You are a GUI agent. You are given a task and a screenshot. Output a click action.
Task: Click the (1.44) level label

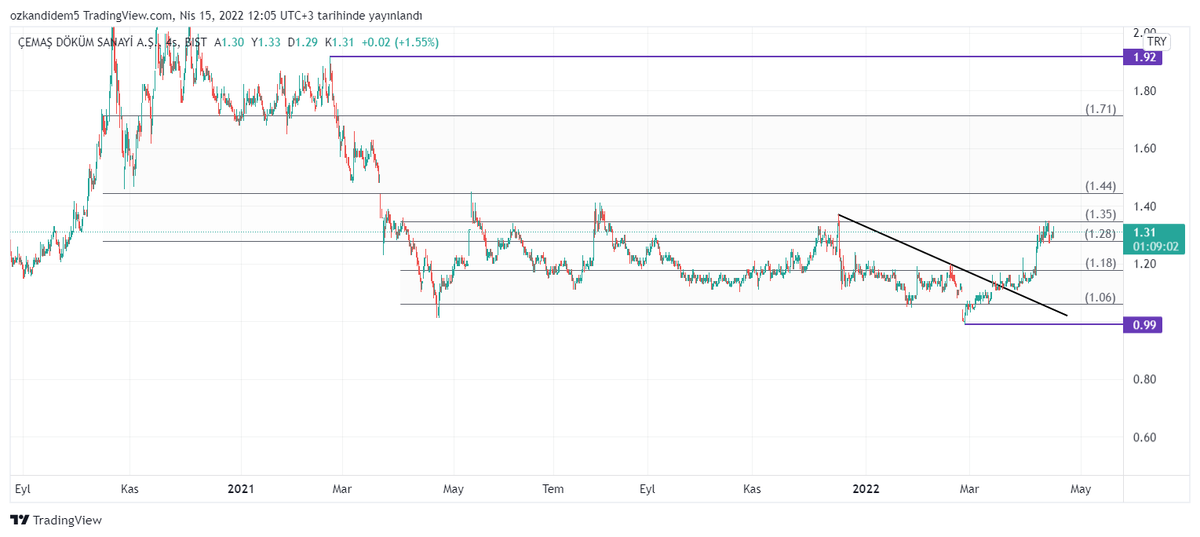[x=1100, y=186]
